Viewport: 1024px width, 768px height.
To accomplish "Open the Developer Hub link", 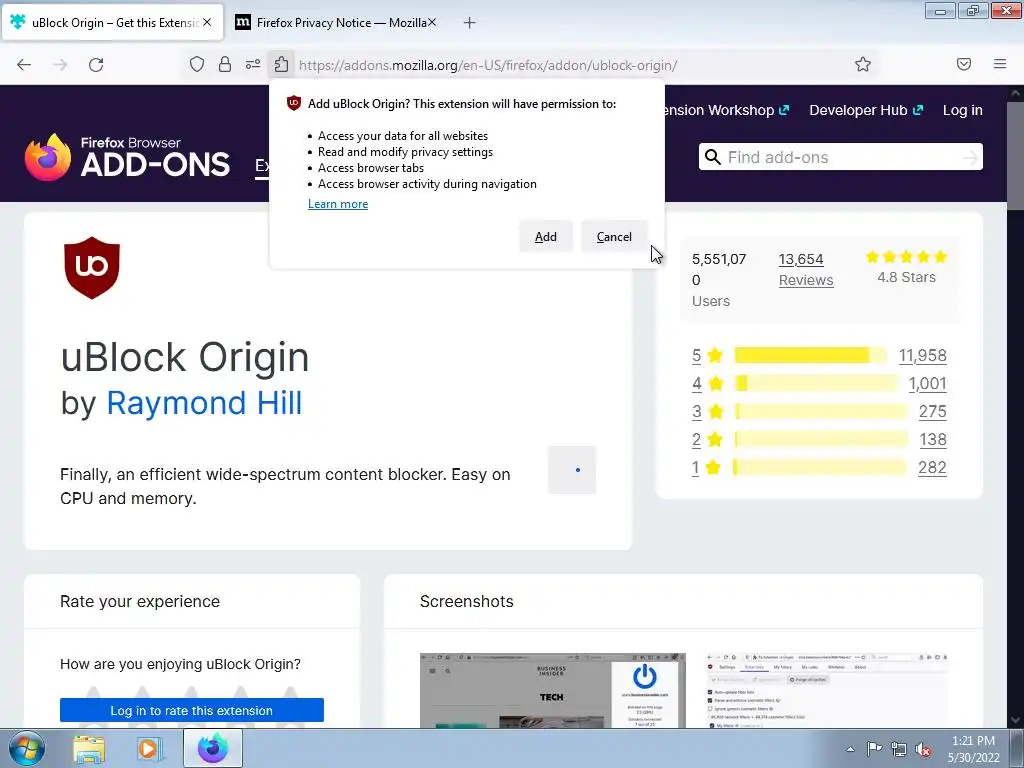I will coord(866,110).
